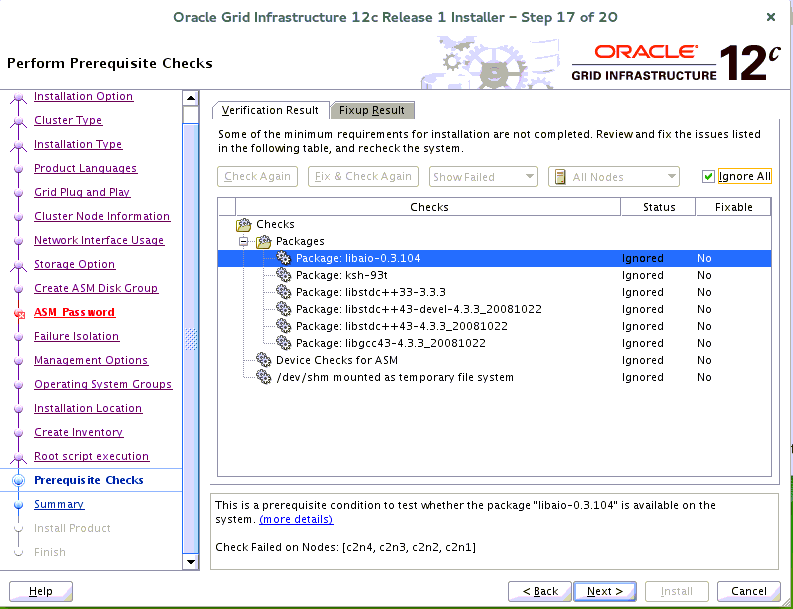The image size is (793, 609).
Task: Go to Product Languages step
Action: (x=85, y=168)
